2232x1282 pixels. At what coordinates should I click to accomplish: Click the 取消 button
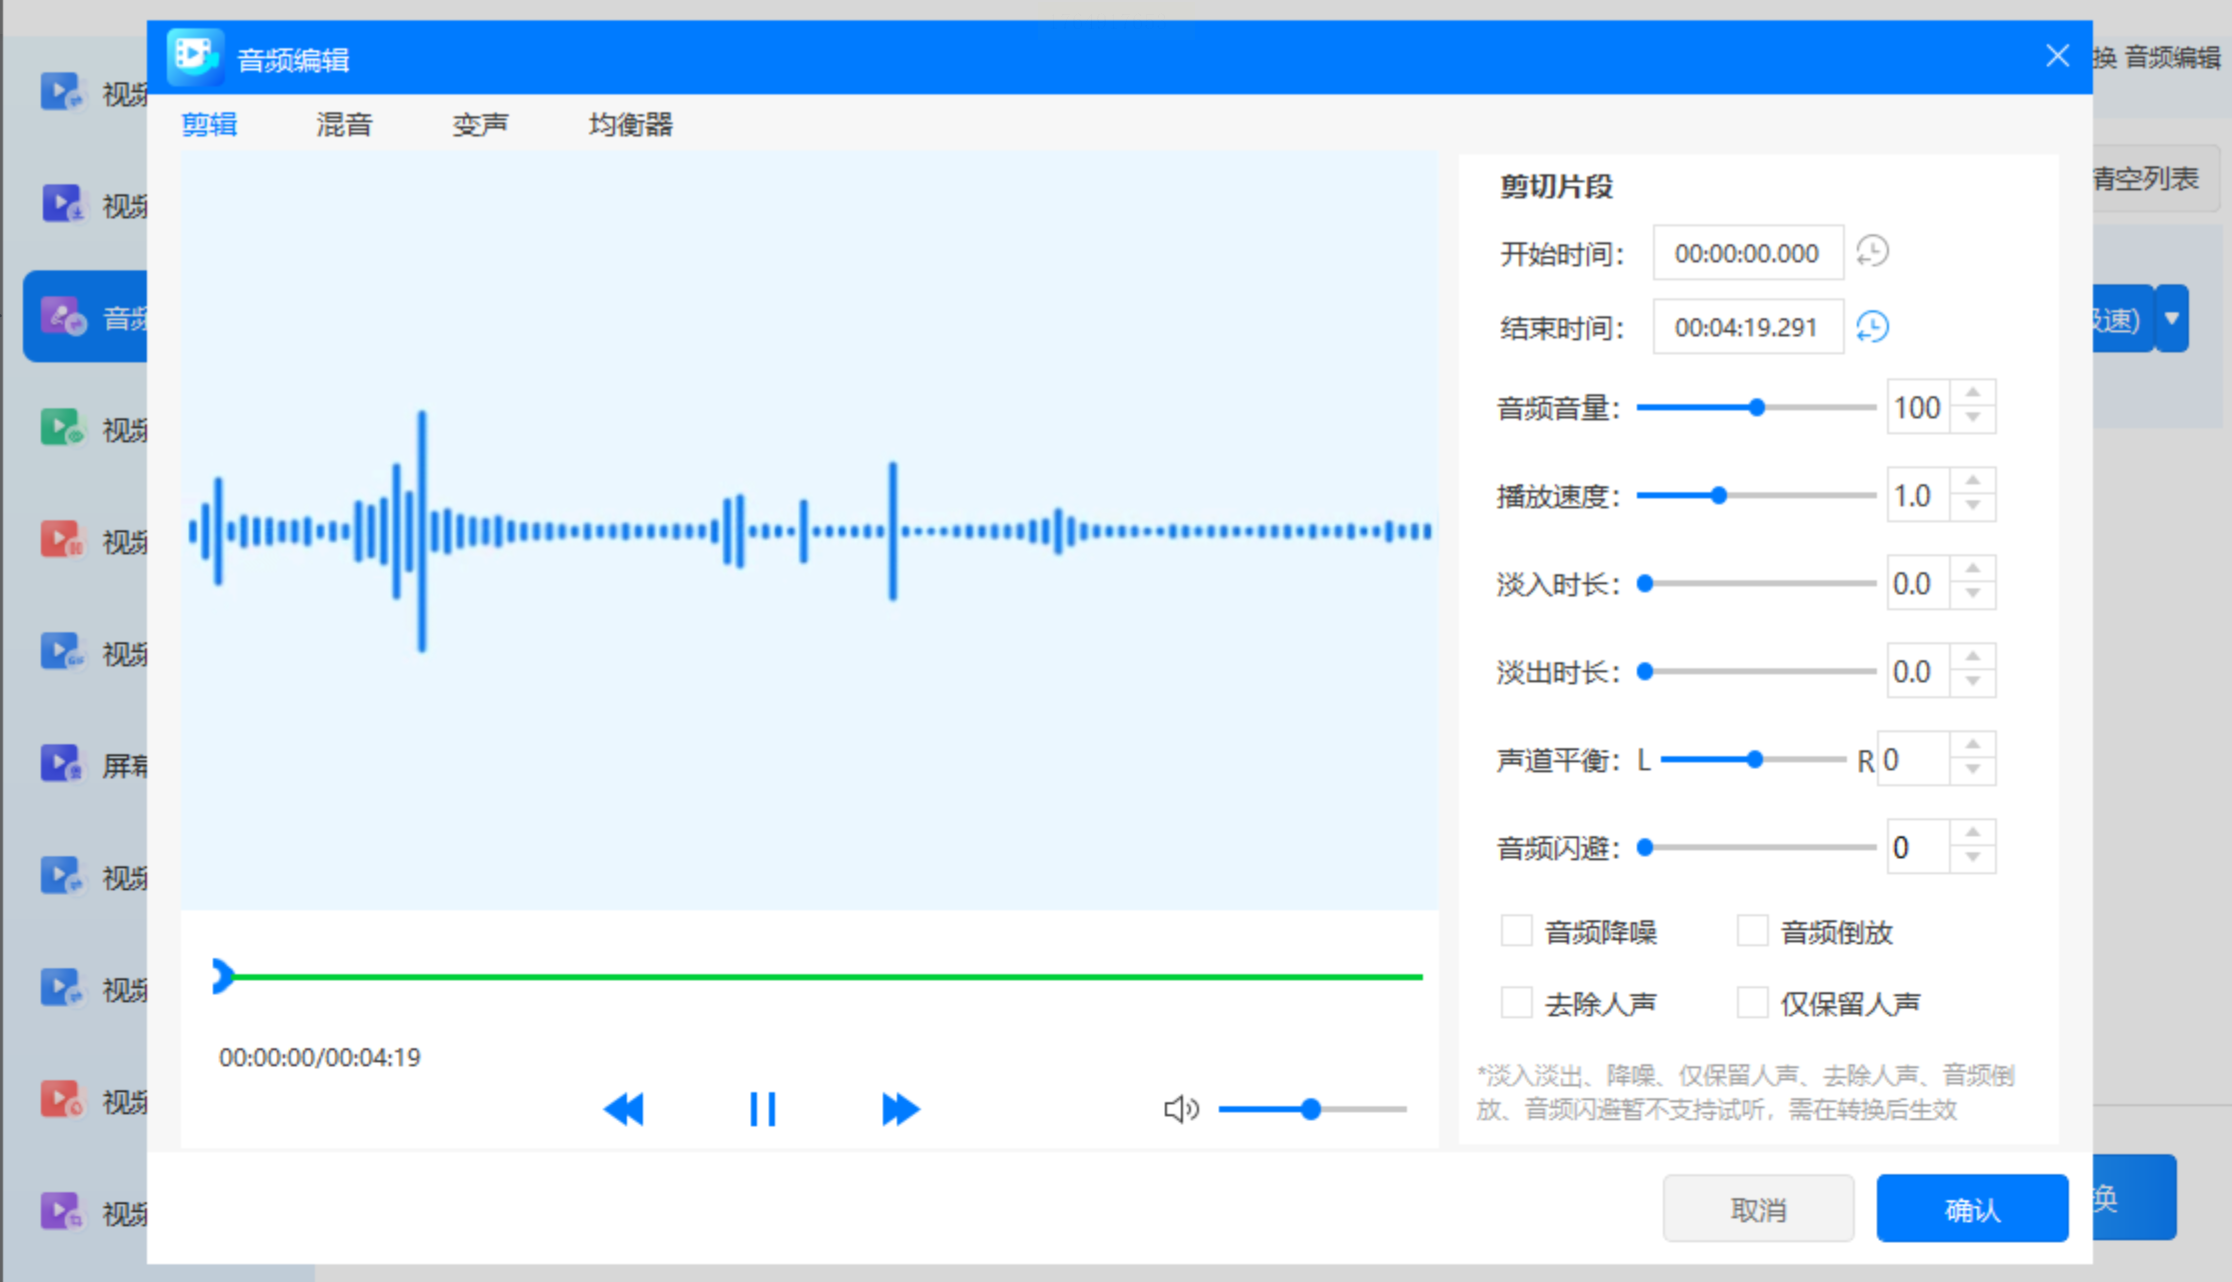click(x=1758, y=1210)
